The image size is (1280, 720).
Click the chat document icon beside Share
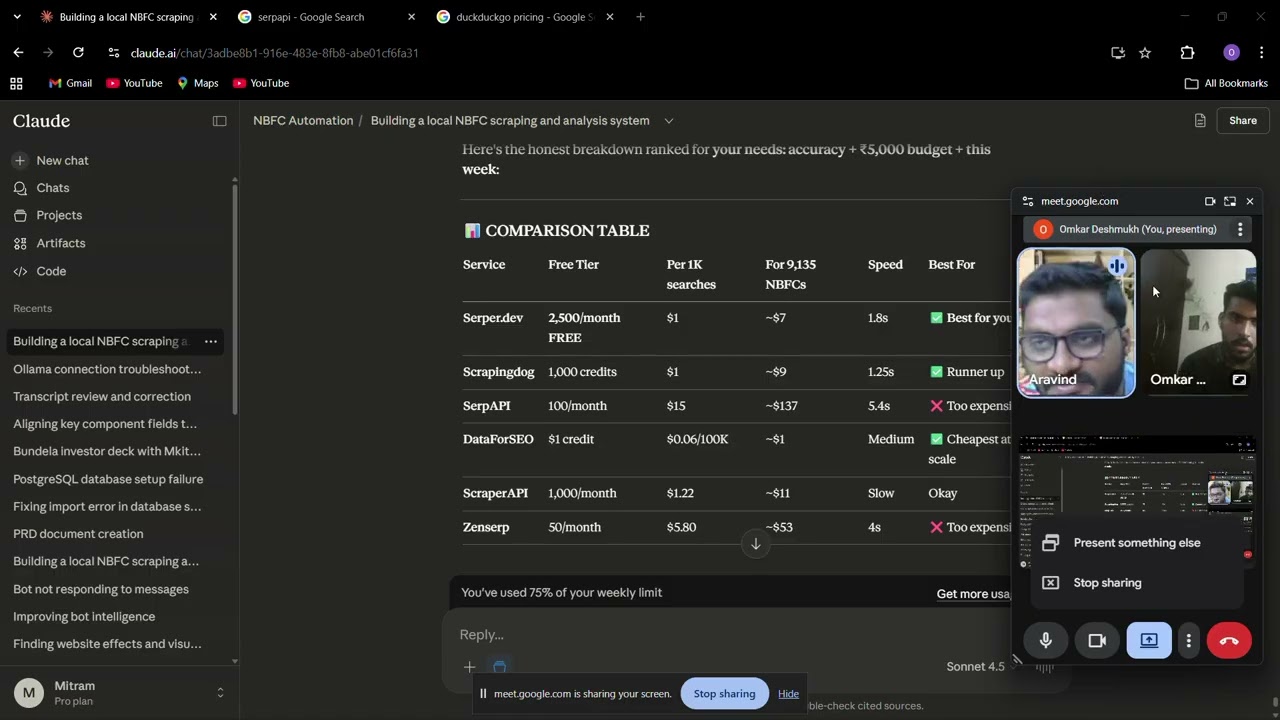(1199, 121)
